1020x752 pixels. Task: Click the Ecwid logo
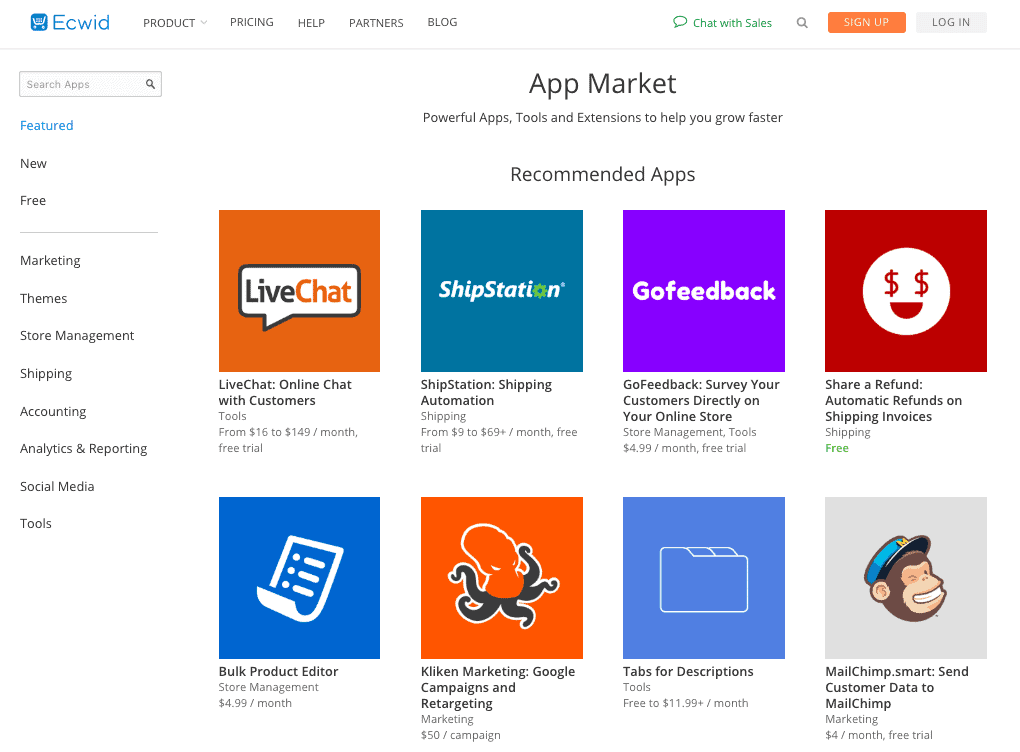pos(70,22)
